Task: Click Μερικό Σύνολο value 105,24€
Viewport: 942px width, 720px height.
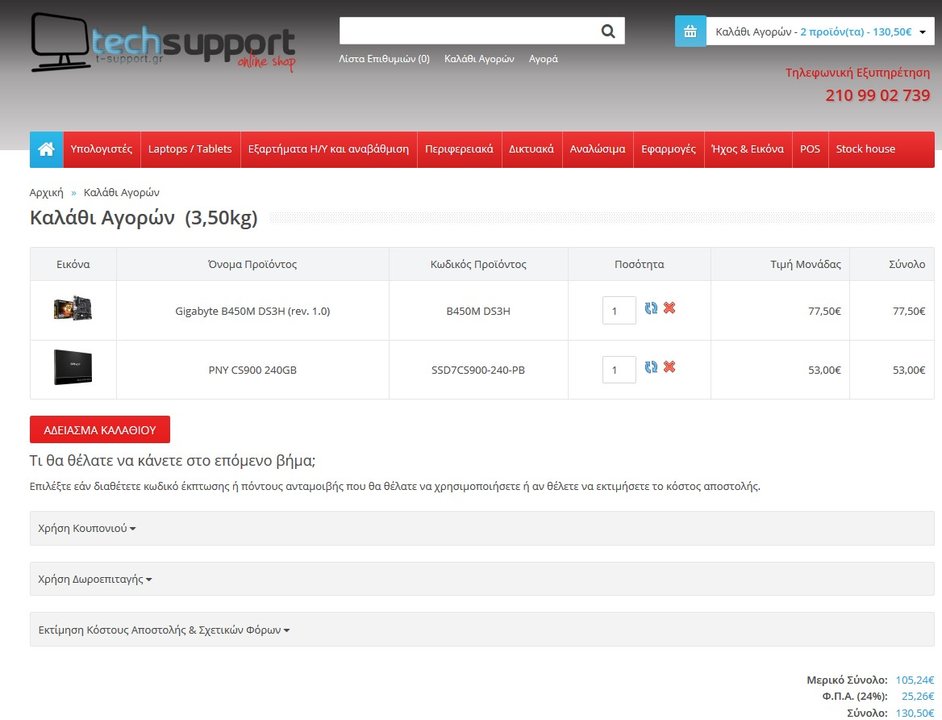Action: pyautogui.click(x=915, y=680)
